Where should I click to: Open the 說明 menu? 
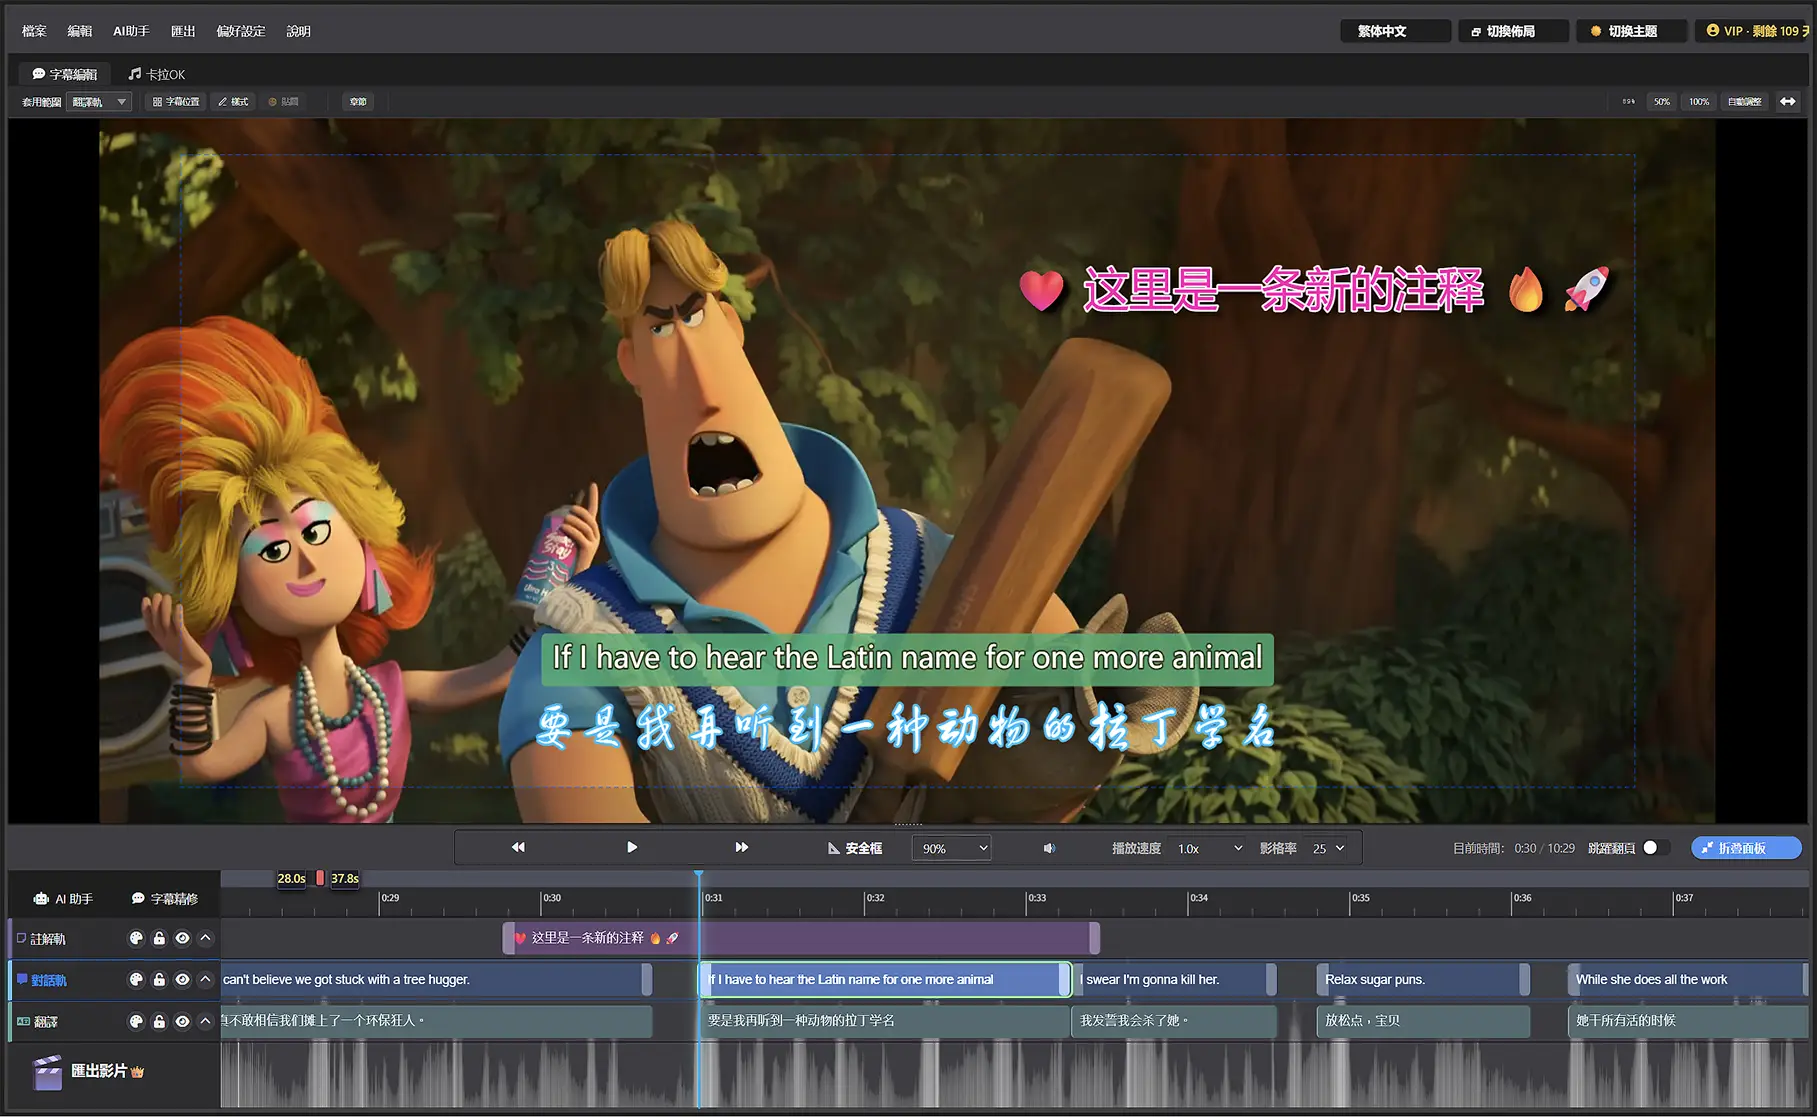[x=298, y=31]
